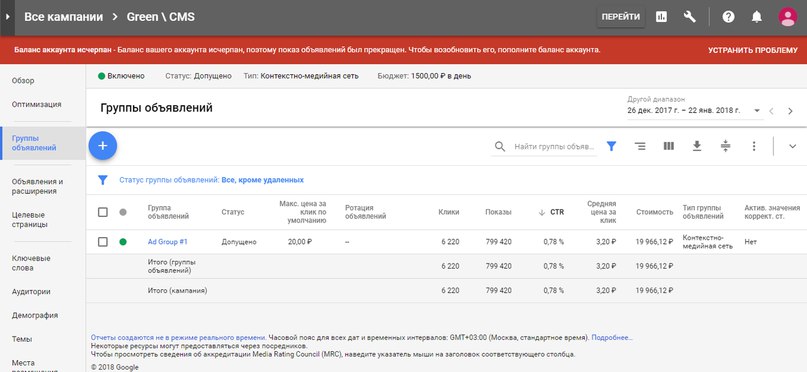Click the reports chart icon in header

click(661, 17)
